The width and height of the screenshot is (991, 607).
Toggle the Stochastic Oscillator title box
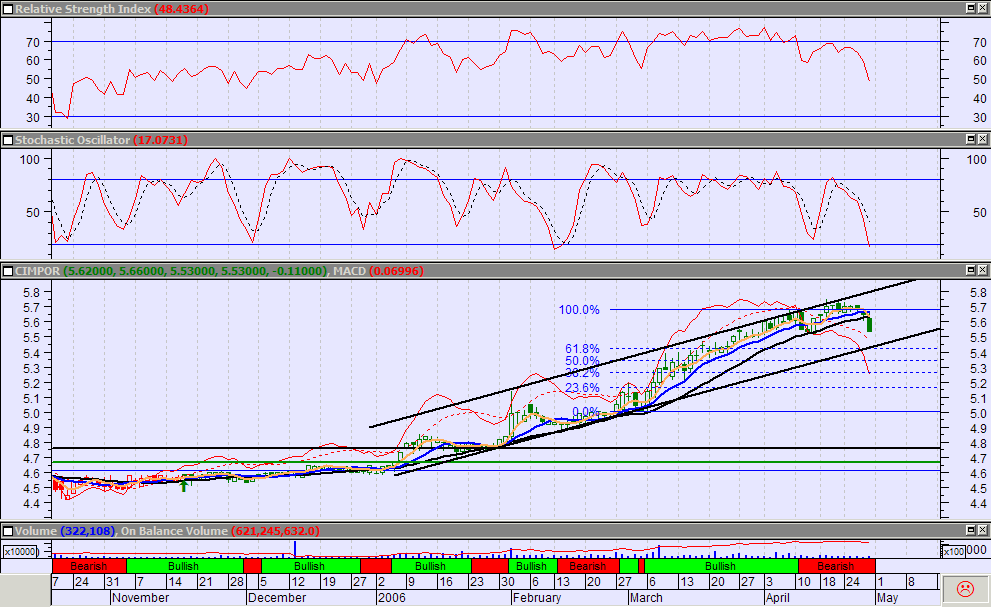click(8, 140)
